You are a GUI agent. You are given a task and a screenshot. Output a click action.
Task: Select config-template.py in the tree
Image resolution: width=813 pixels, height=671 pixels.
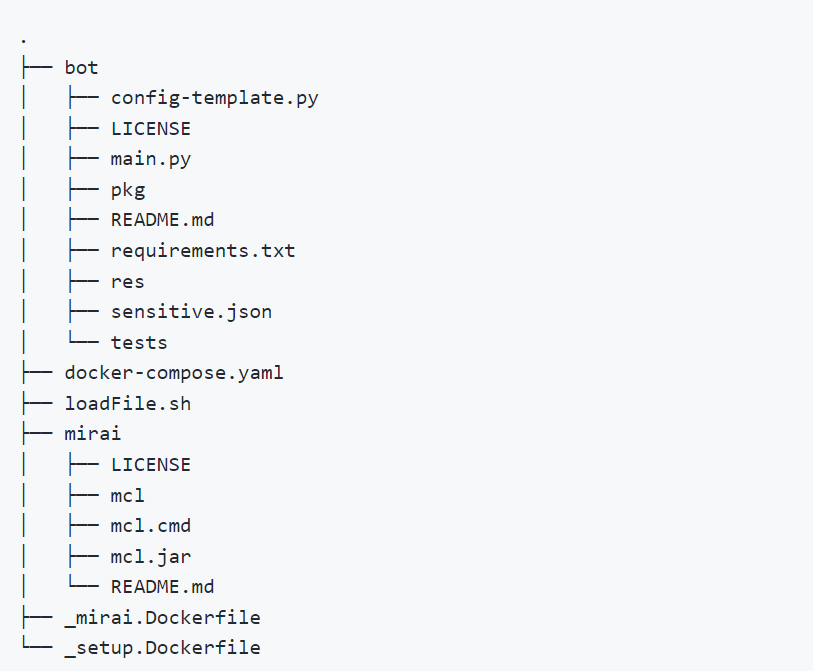[215, 98]
